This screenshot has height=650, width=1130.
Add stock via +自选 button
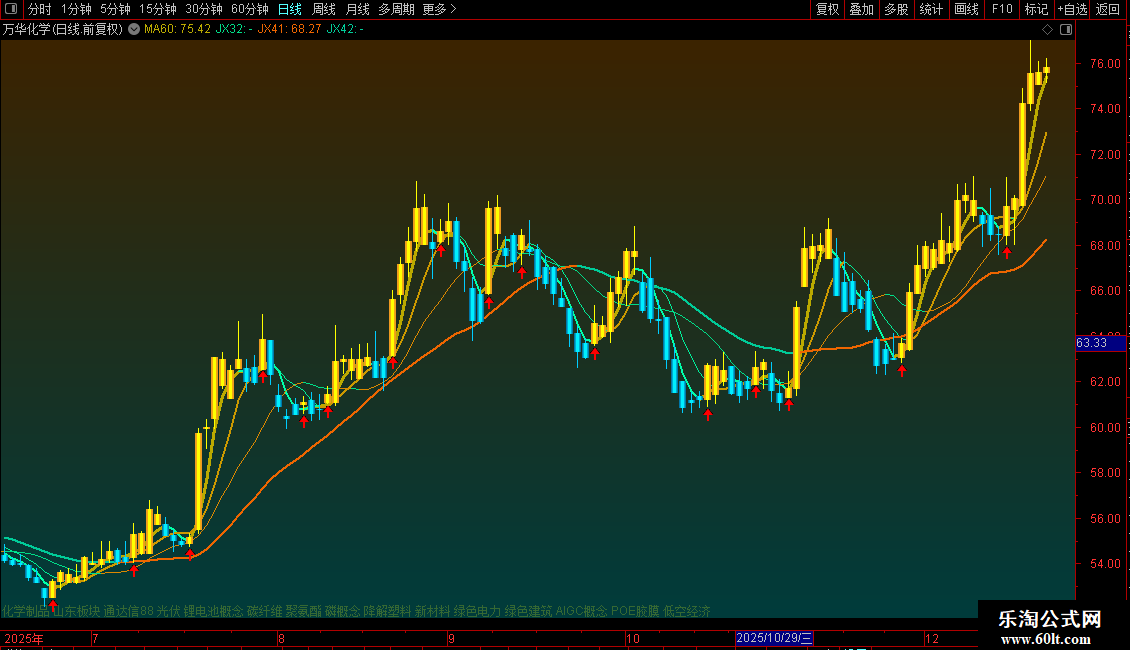coord(1072,9)
